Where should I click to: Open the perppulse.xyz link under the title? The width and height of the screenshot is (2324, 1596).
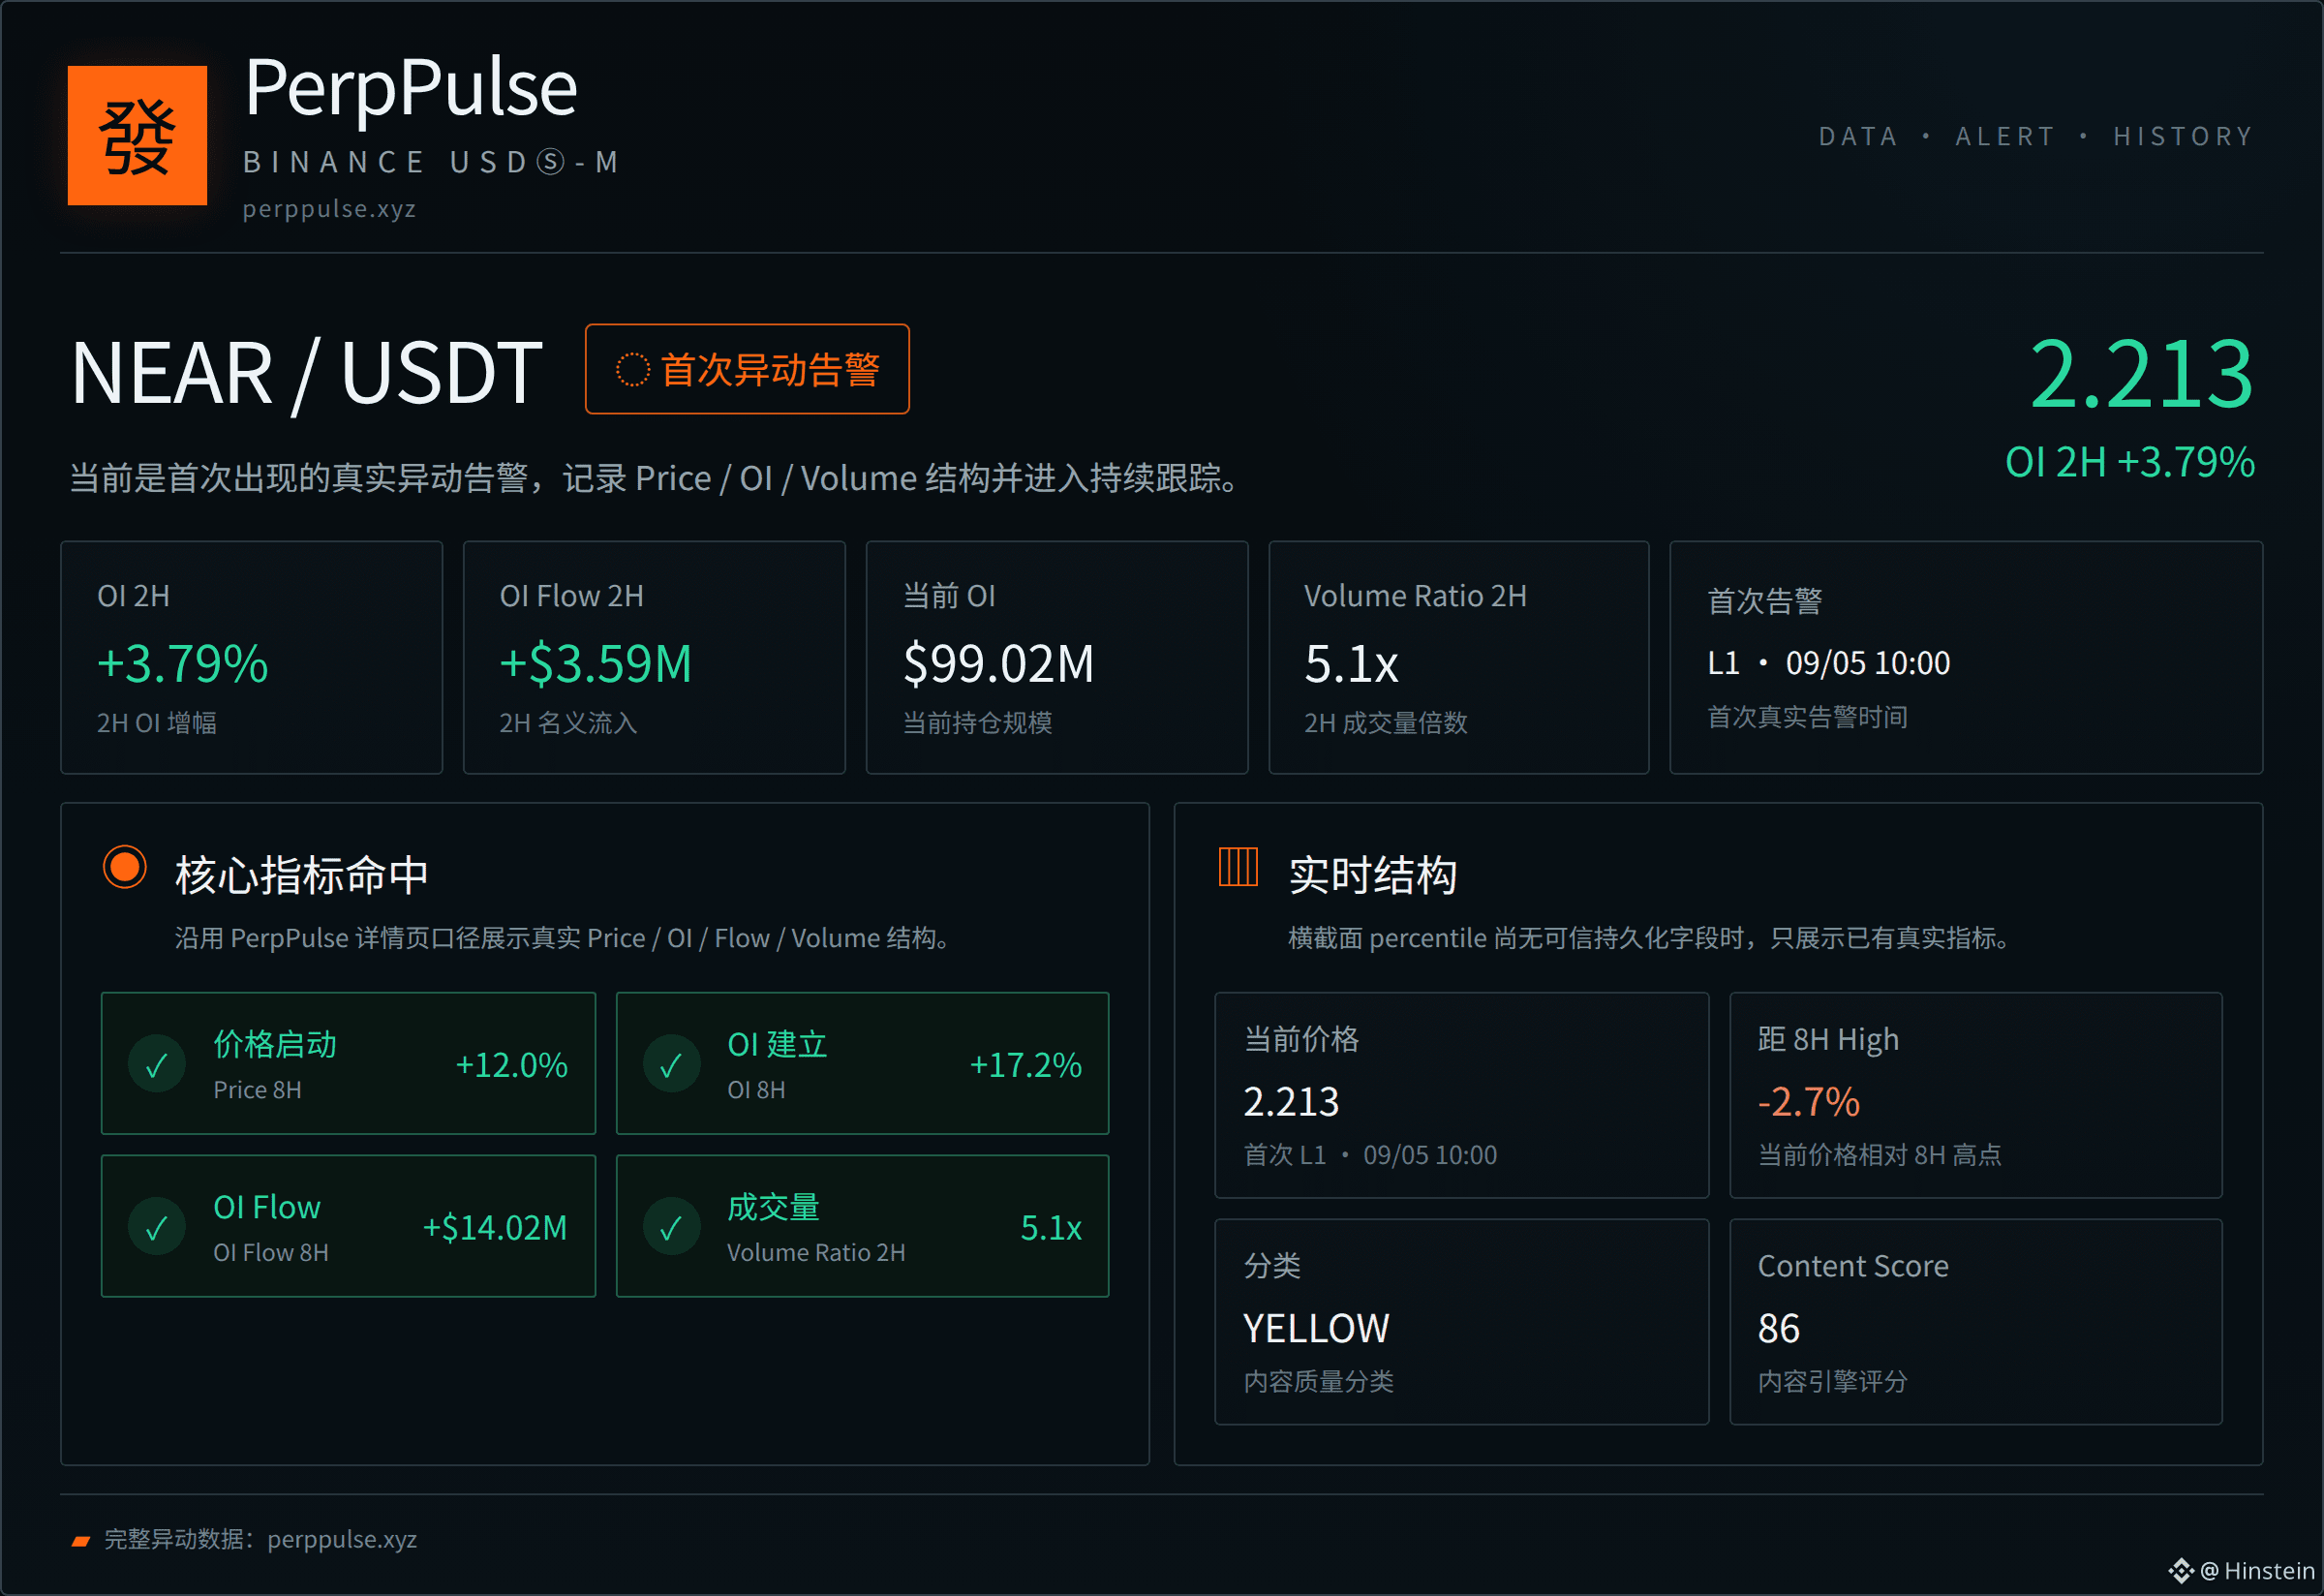329,209
